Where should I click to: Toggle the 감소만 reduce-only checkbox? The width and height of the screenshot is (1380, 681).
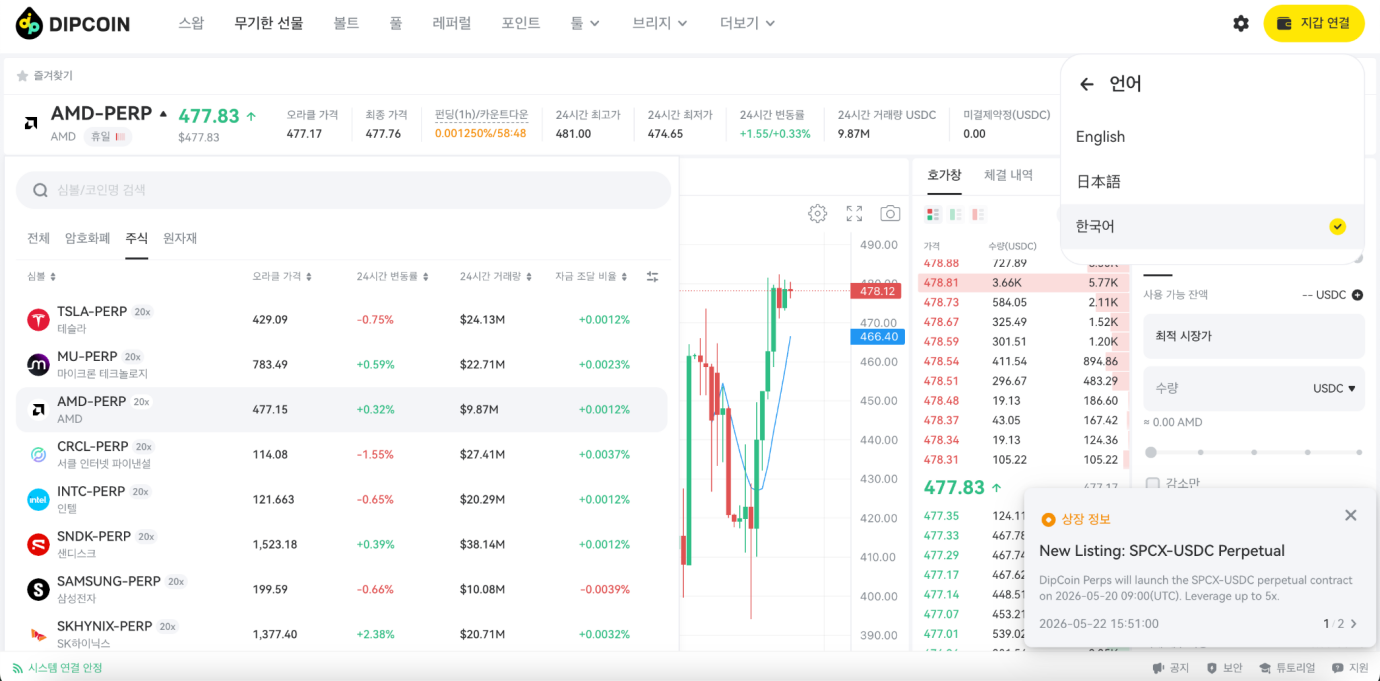point(1153,484)
